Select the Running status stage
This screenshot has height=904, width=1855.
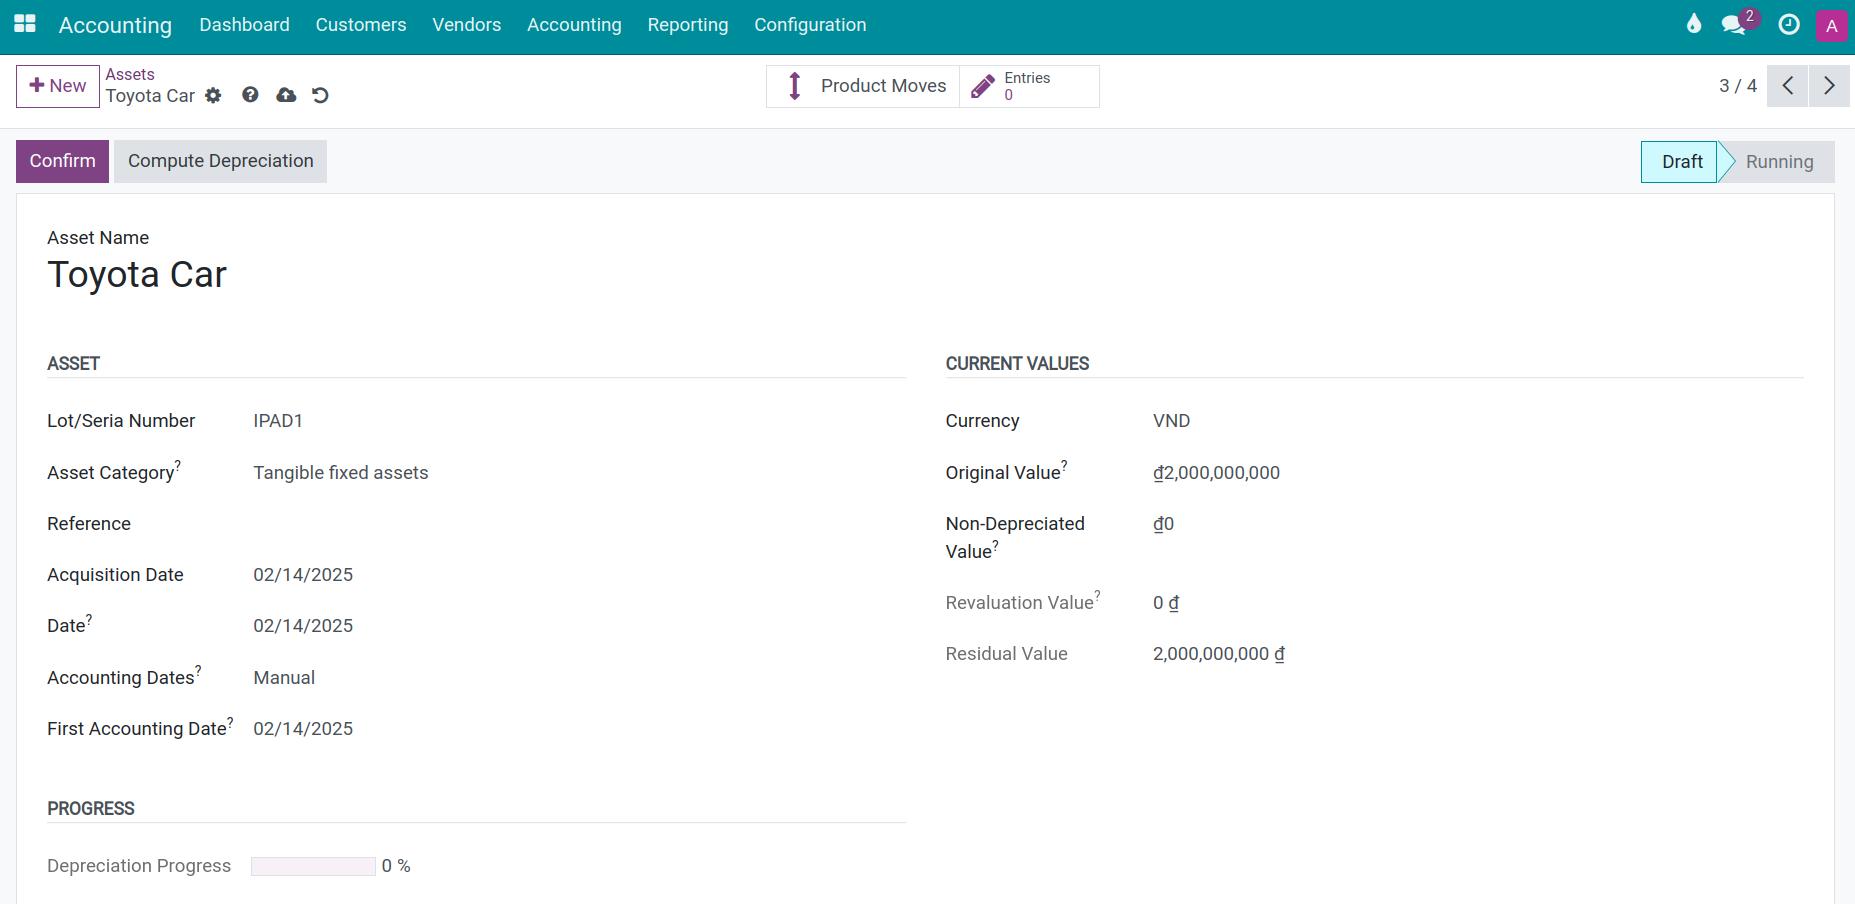pyautogui.click(x=1779, y=162)
